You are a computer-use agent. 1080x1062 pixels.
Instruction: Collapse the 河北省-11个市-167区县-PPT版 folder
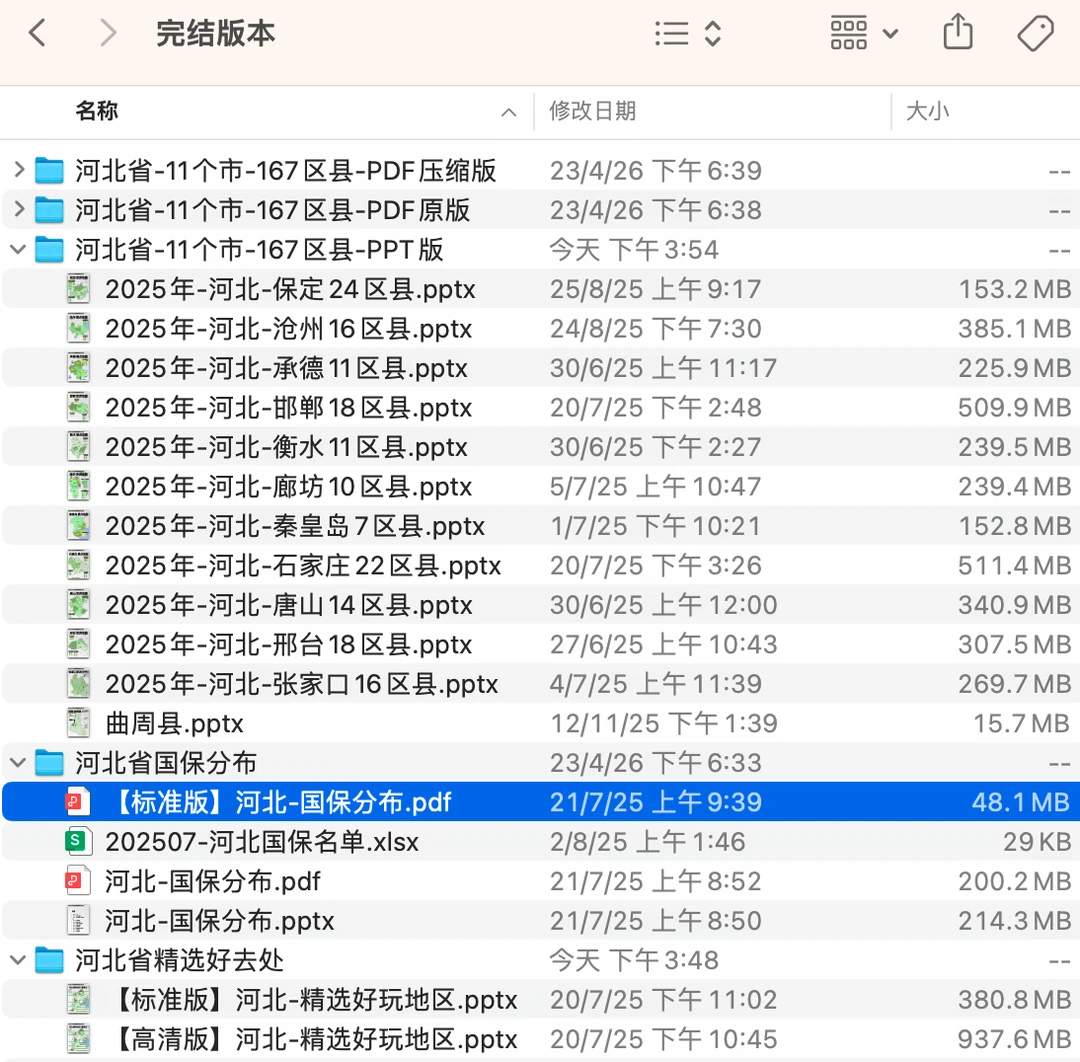point(19,249)
